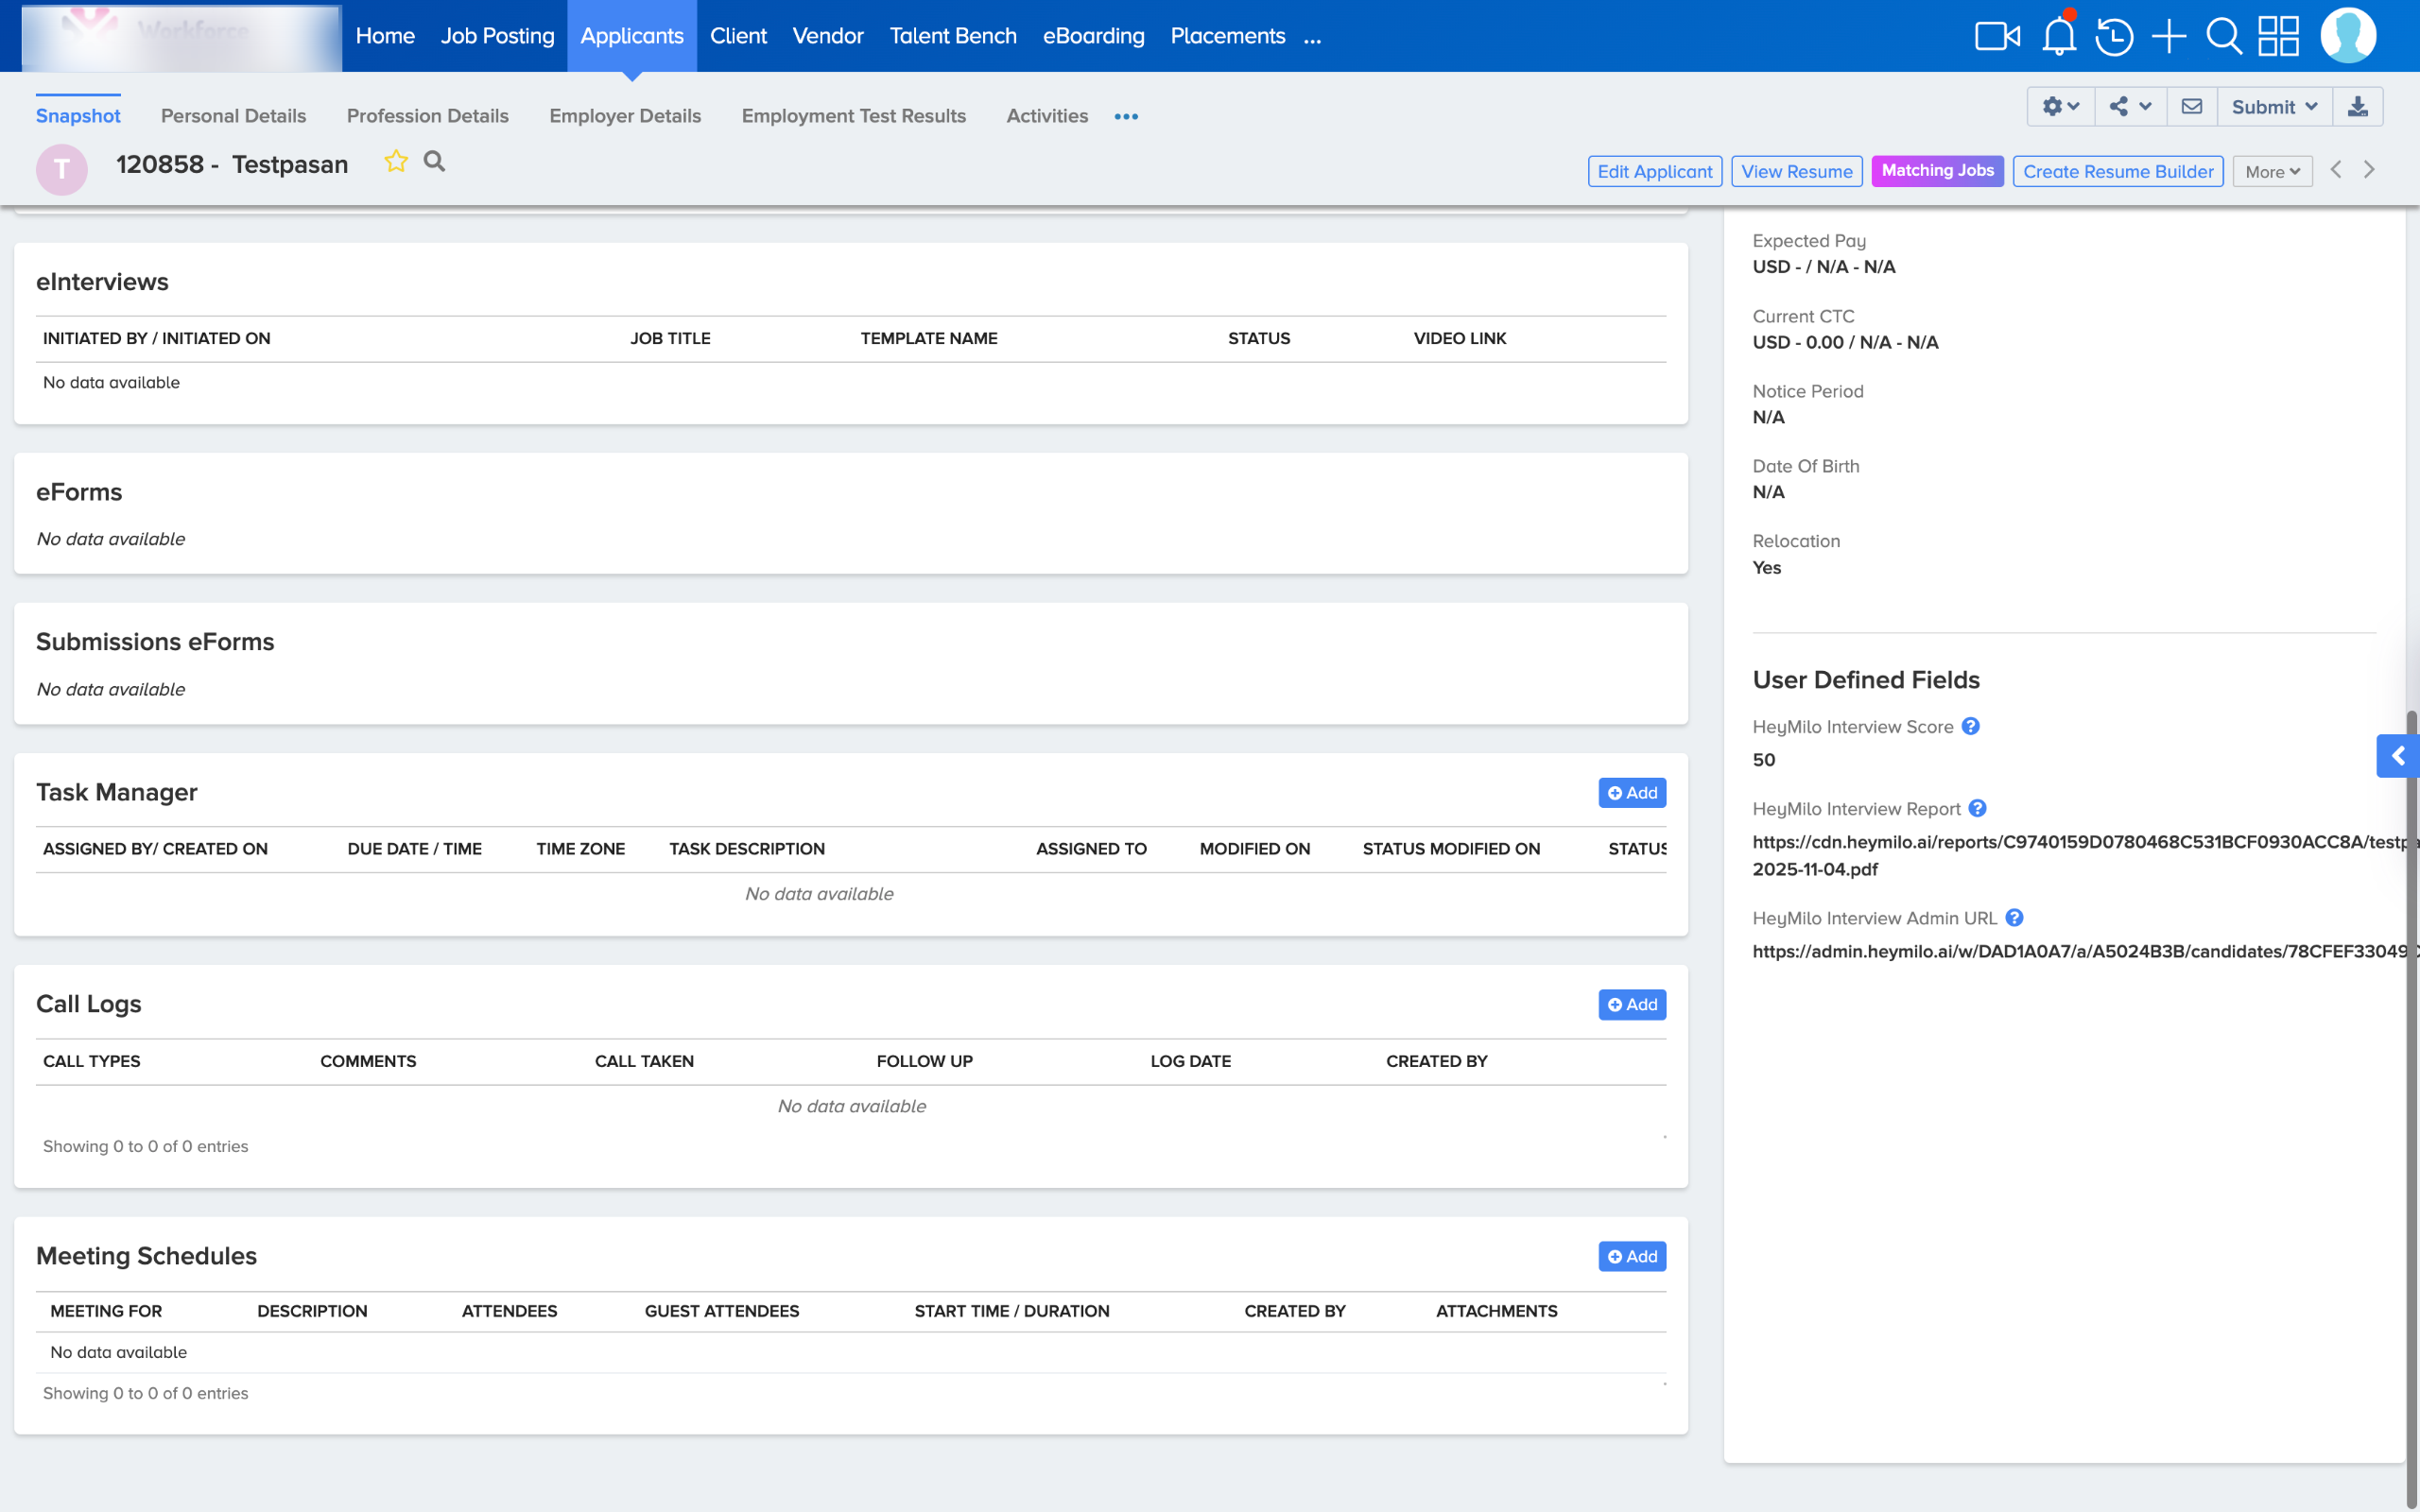Screen dimensions: 2420x1512
Task: Click the download icon beside Submit
Action: click(x=2357, y=107)
